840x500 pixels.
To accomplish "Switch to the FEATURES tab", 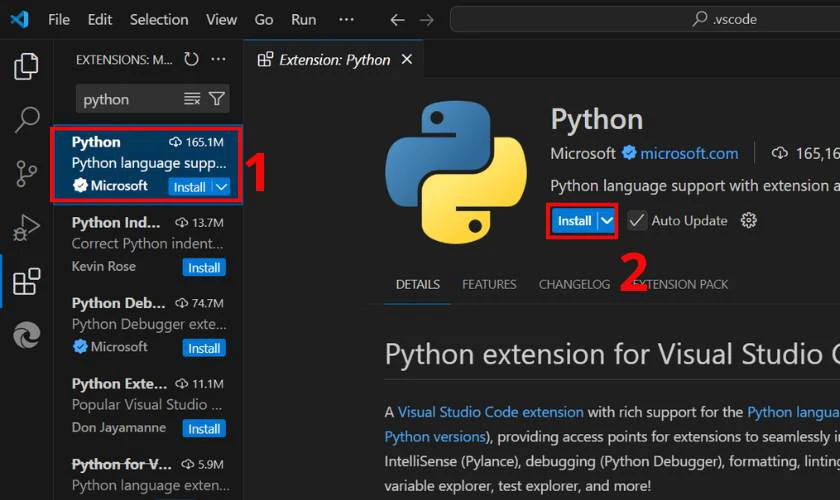I will pos(489,284).
